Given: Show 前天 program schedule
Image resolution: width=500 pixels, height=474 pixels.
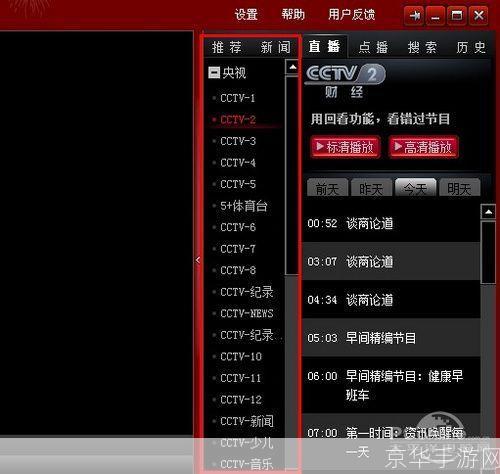Looking at the screenshot, I should click(x=328, y=188).
